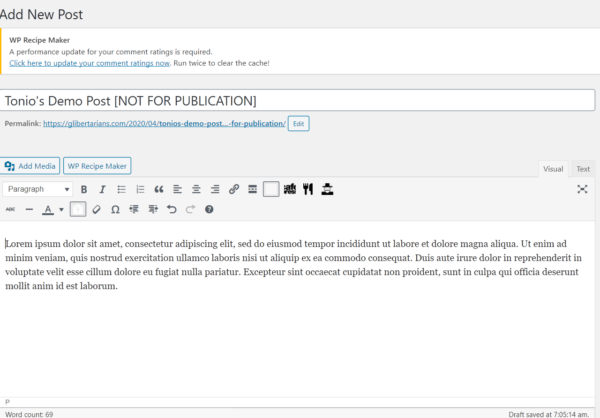The height and width of the screenshot is (418, 600).
Task: Apply italic formatting
Action: click(103, 189)
